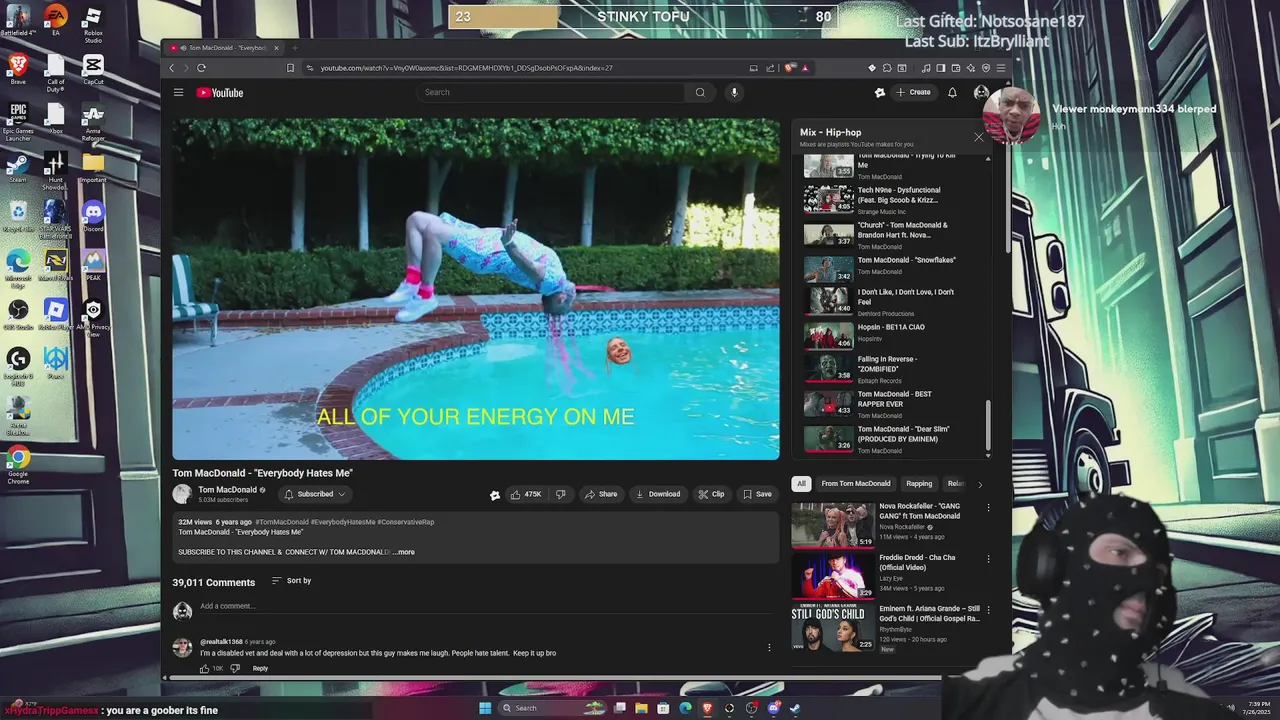This screenshot has height=720, width=1280.
Task: Like realtalk1368's comment
Action: [204, 668]
